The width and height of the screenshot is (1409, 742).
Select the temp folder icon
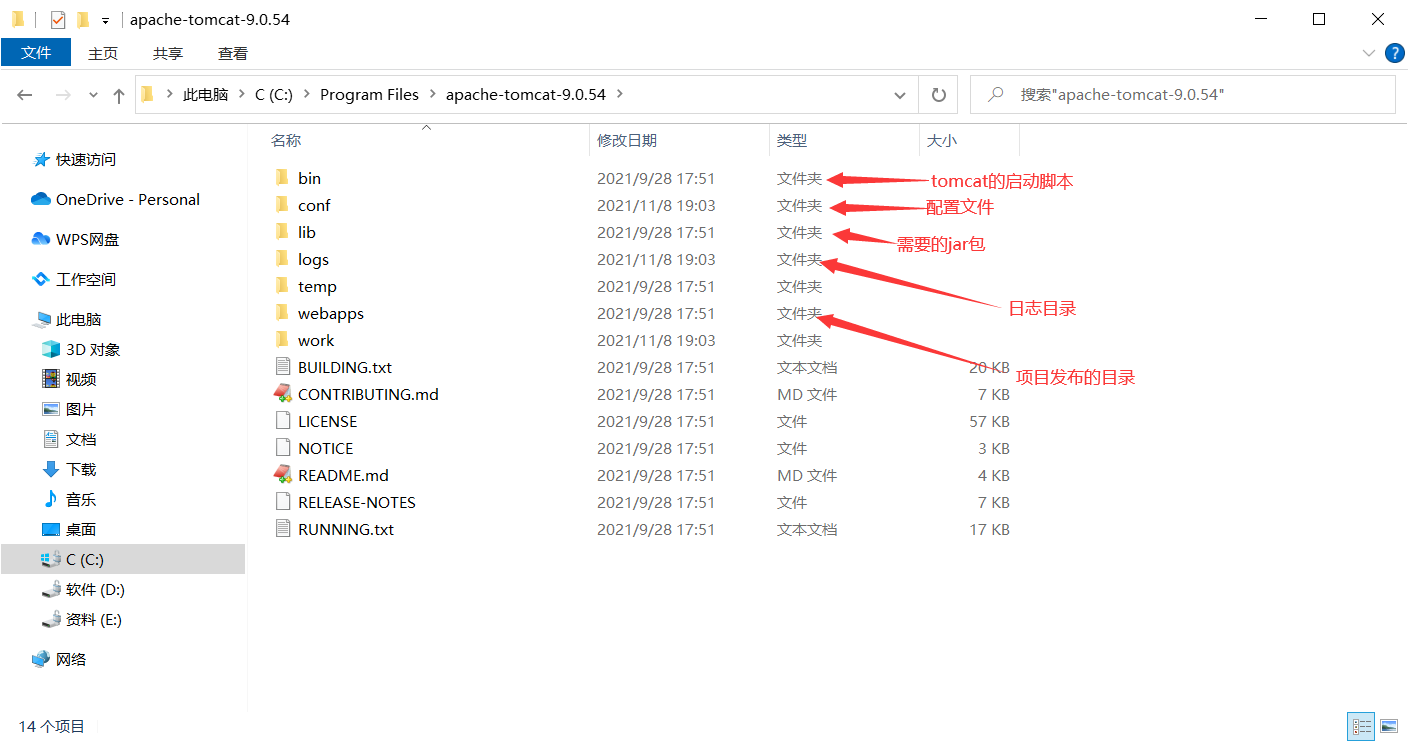[281, 286]
